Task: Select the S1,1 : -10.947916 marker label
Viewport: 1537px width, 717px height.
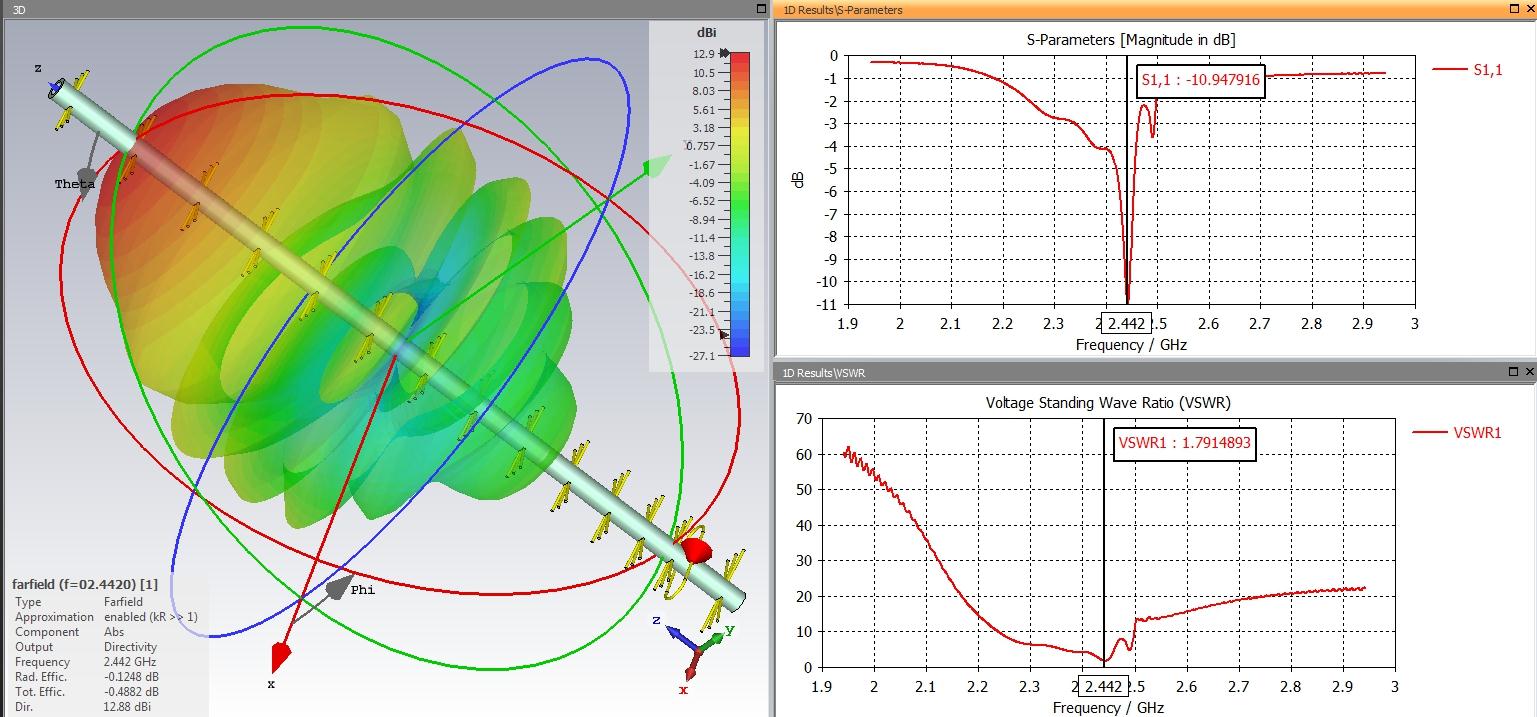Action: coord(1201,81)
